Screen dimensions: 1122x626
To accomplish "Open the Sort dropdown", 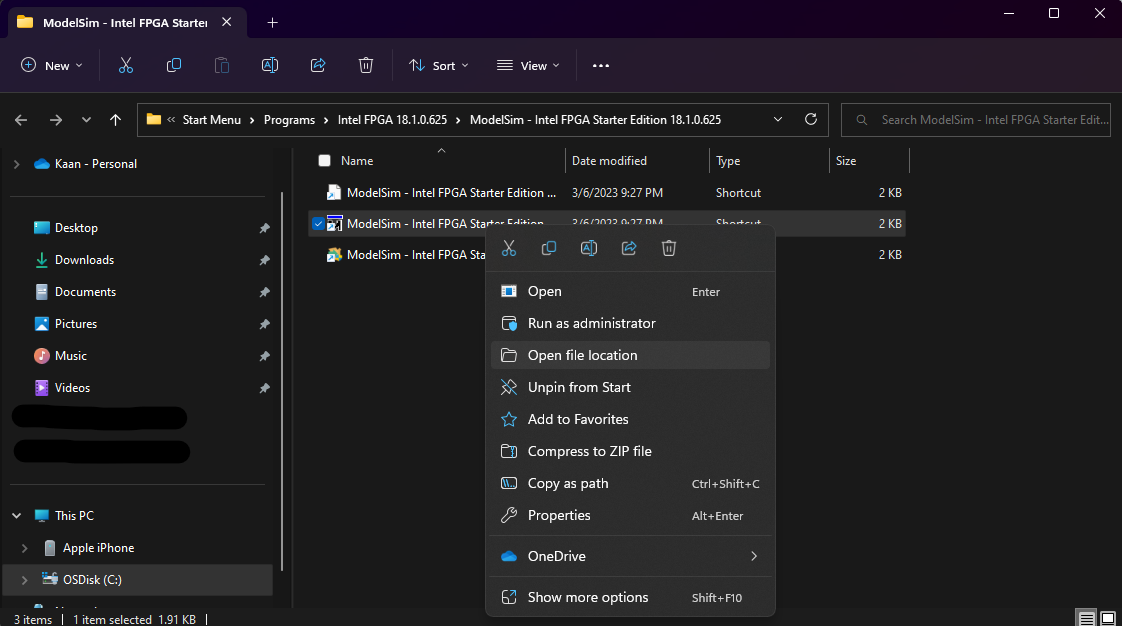I will [438, 65].
